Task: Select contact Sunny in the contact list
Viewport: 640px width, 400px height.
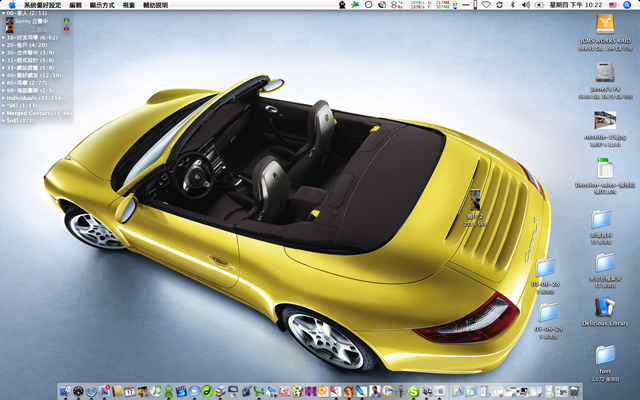Action: click(x=37, y=21)
